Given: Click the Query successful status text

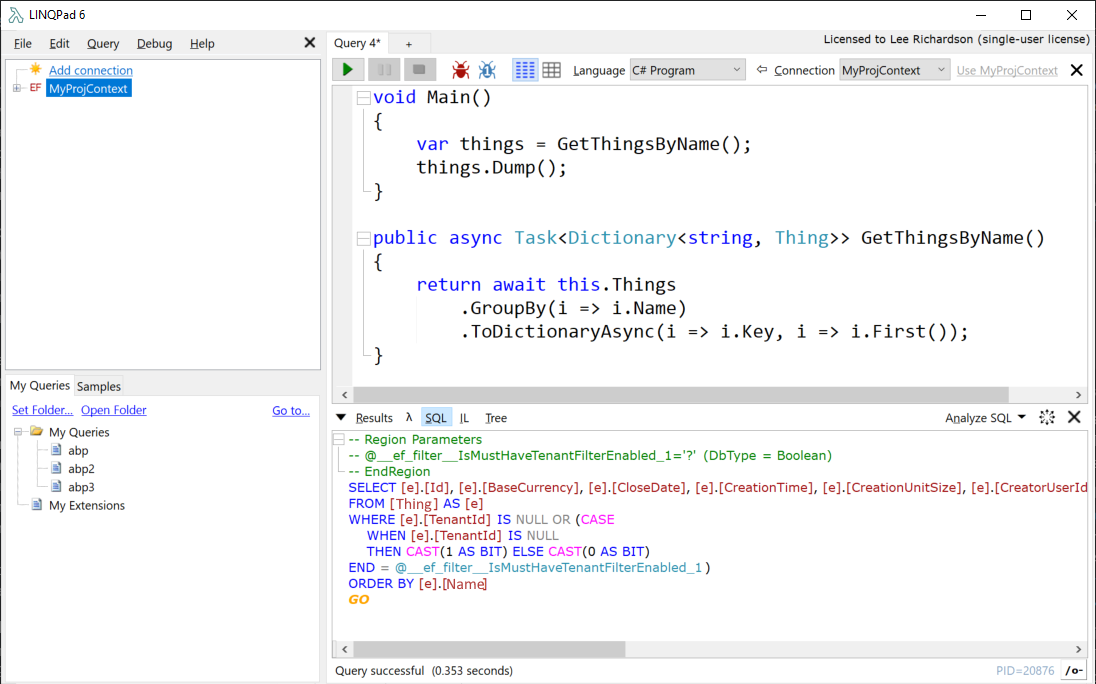Looking at the screenshot, I should tap(424, 671).
